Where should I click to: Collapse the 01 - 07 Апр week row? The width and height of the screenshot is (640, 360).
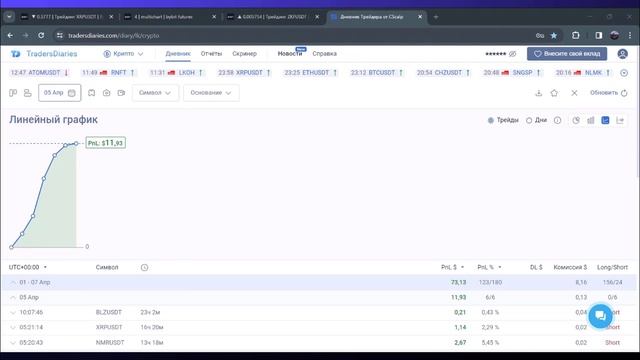(x=13, y=282)
